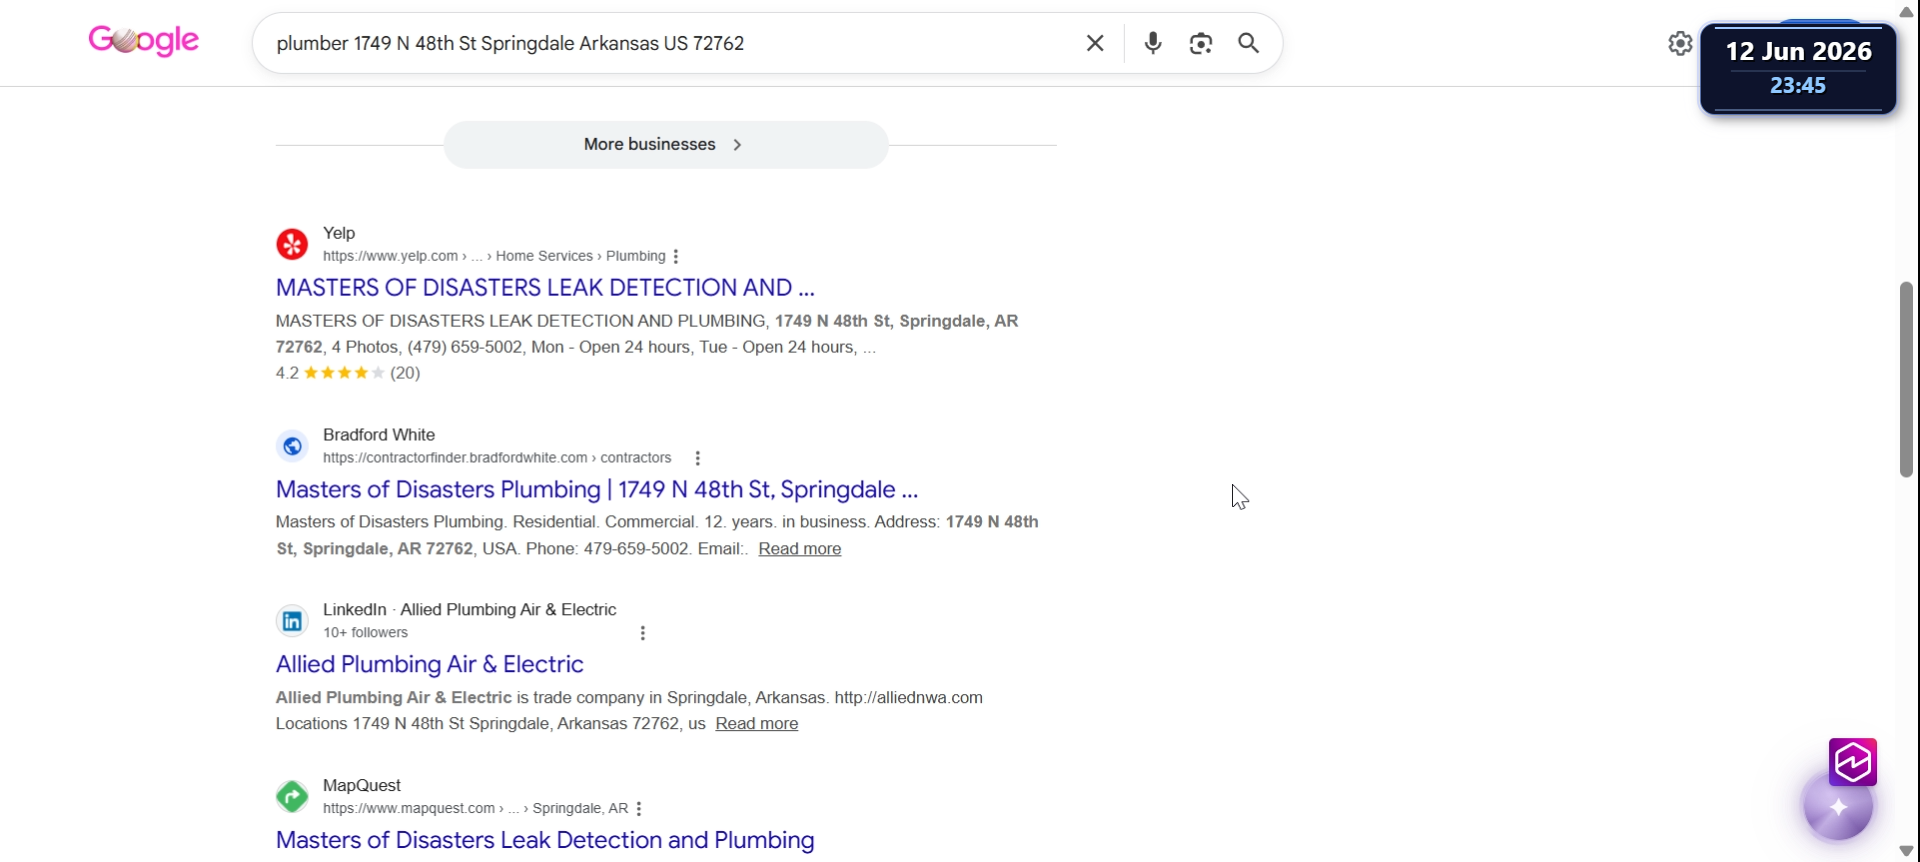This screenshot has height=862, width=1920.
Task: Click the 4.2 star rating on Yelp result
Action: pyautogui.click(x=348, y=373)
